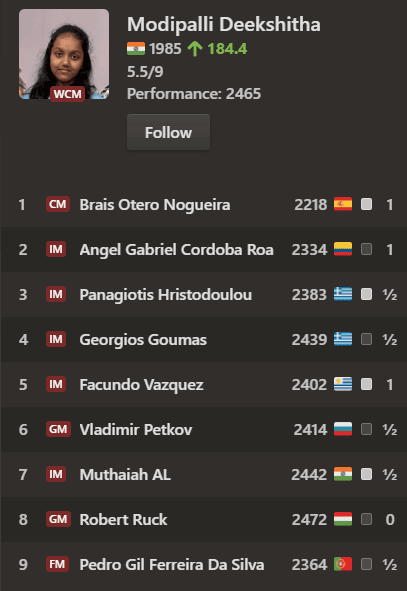Open the round 6 game against Vladimir Petkov
407x591 pixels.
pos(204,429)
